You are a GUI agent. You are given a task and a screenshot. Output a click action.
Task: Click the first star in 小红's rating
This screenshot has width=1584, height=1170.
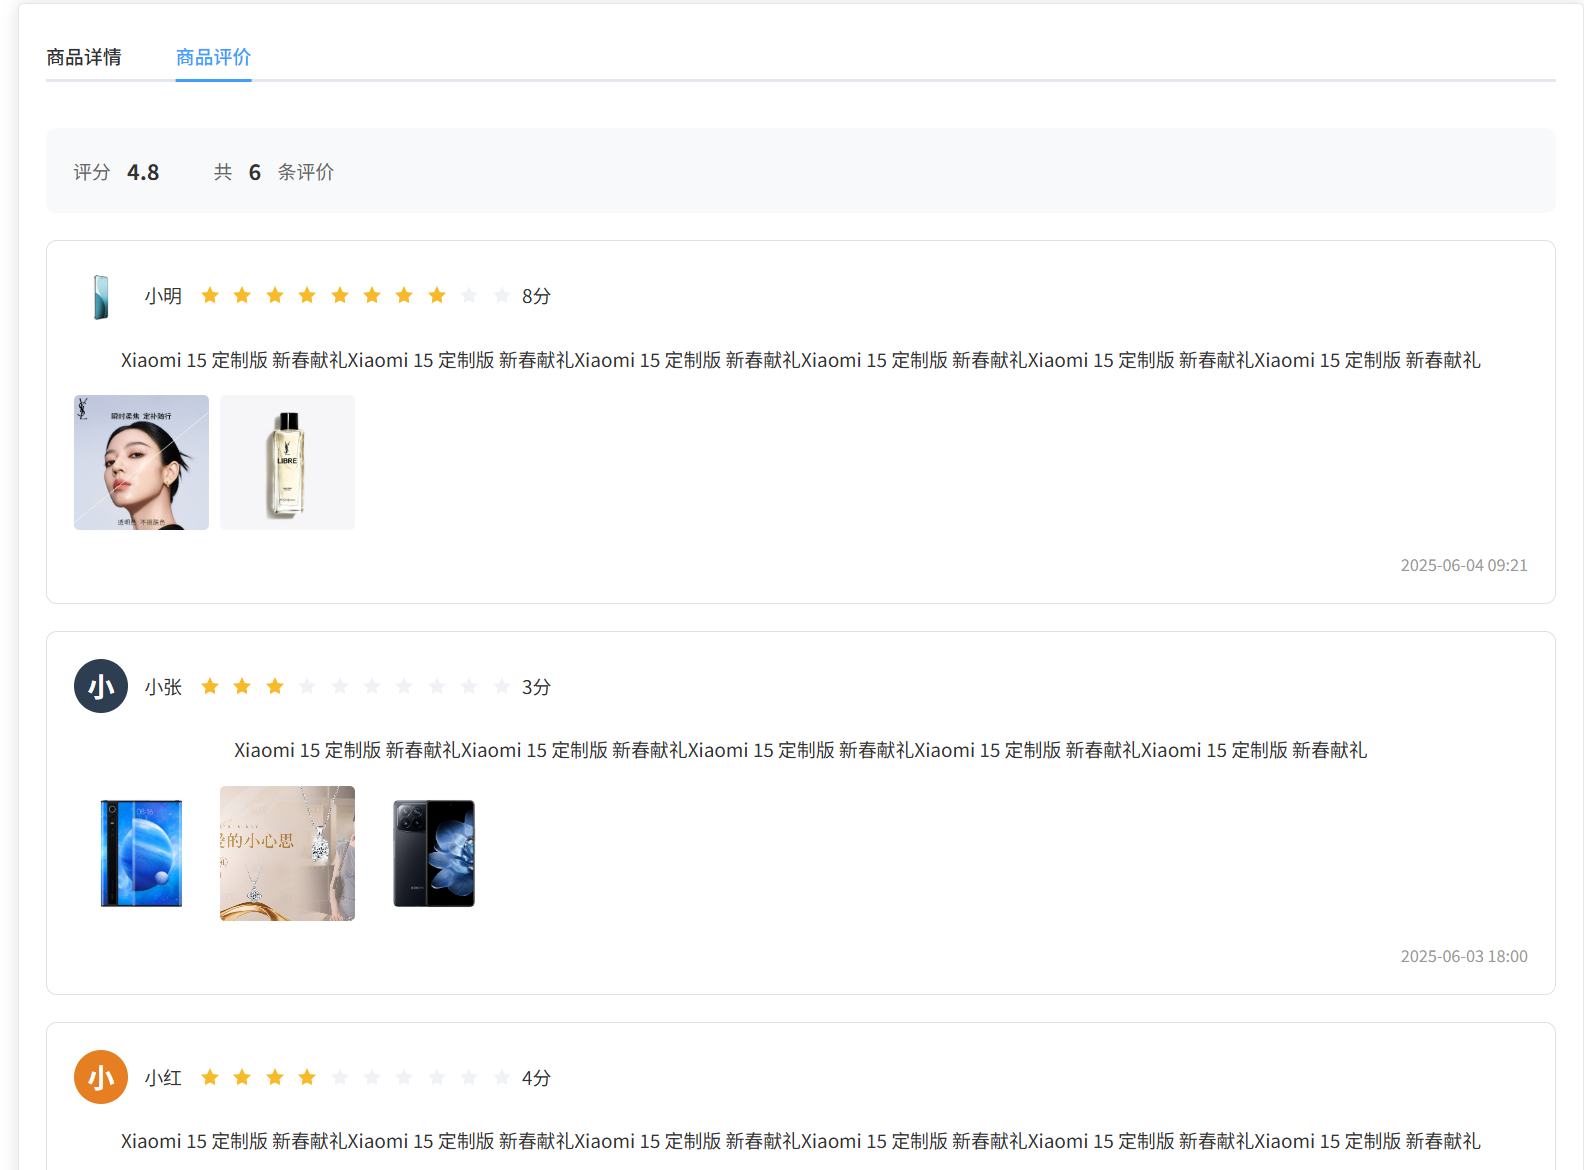[210, 1077]
